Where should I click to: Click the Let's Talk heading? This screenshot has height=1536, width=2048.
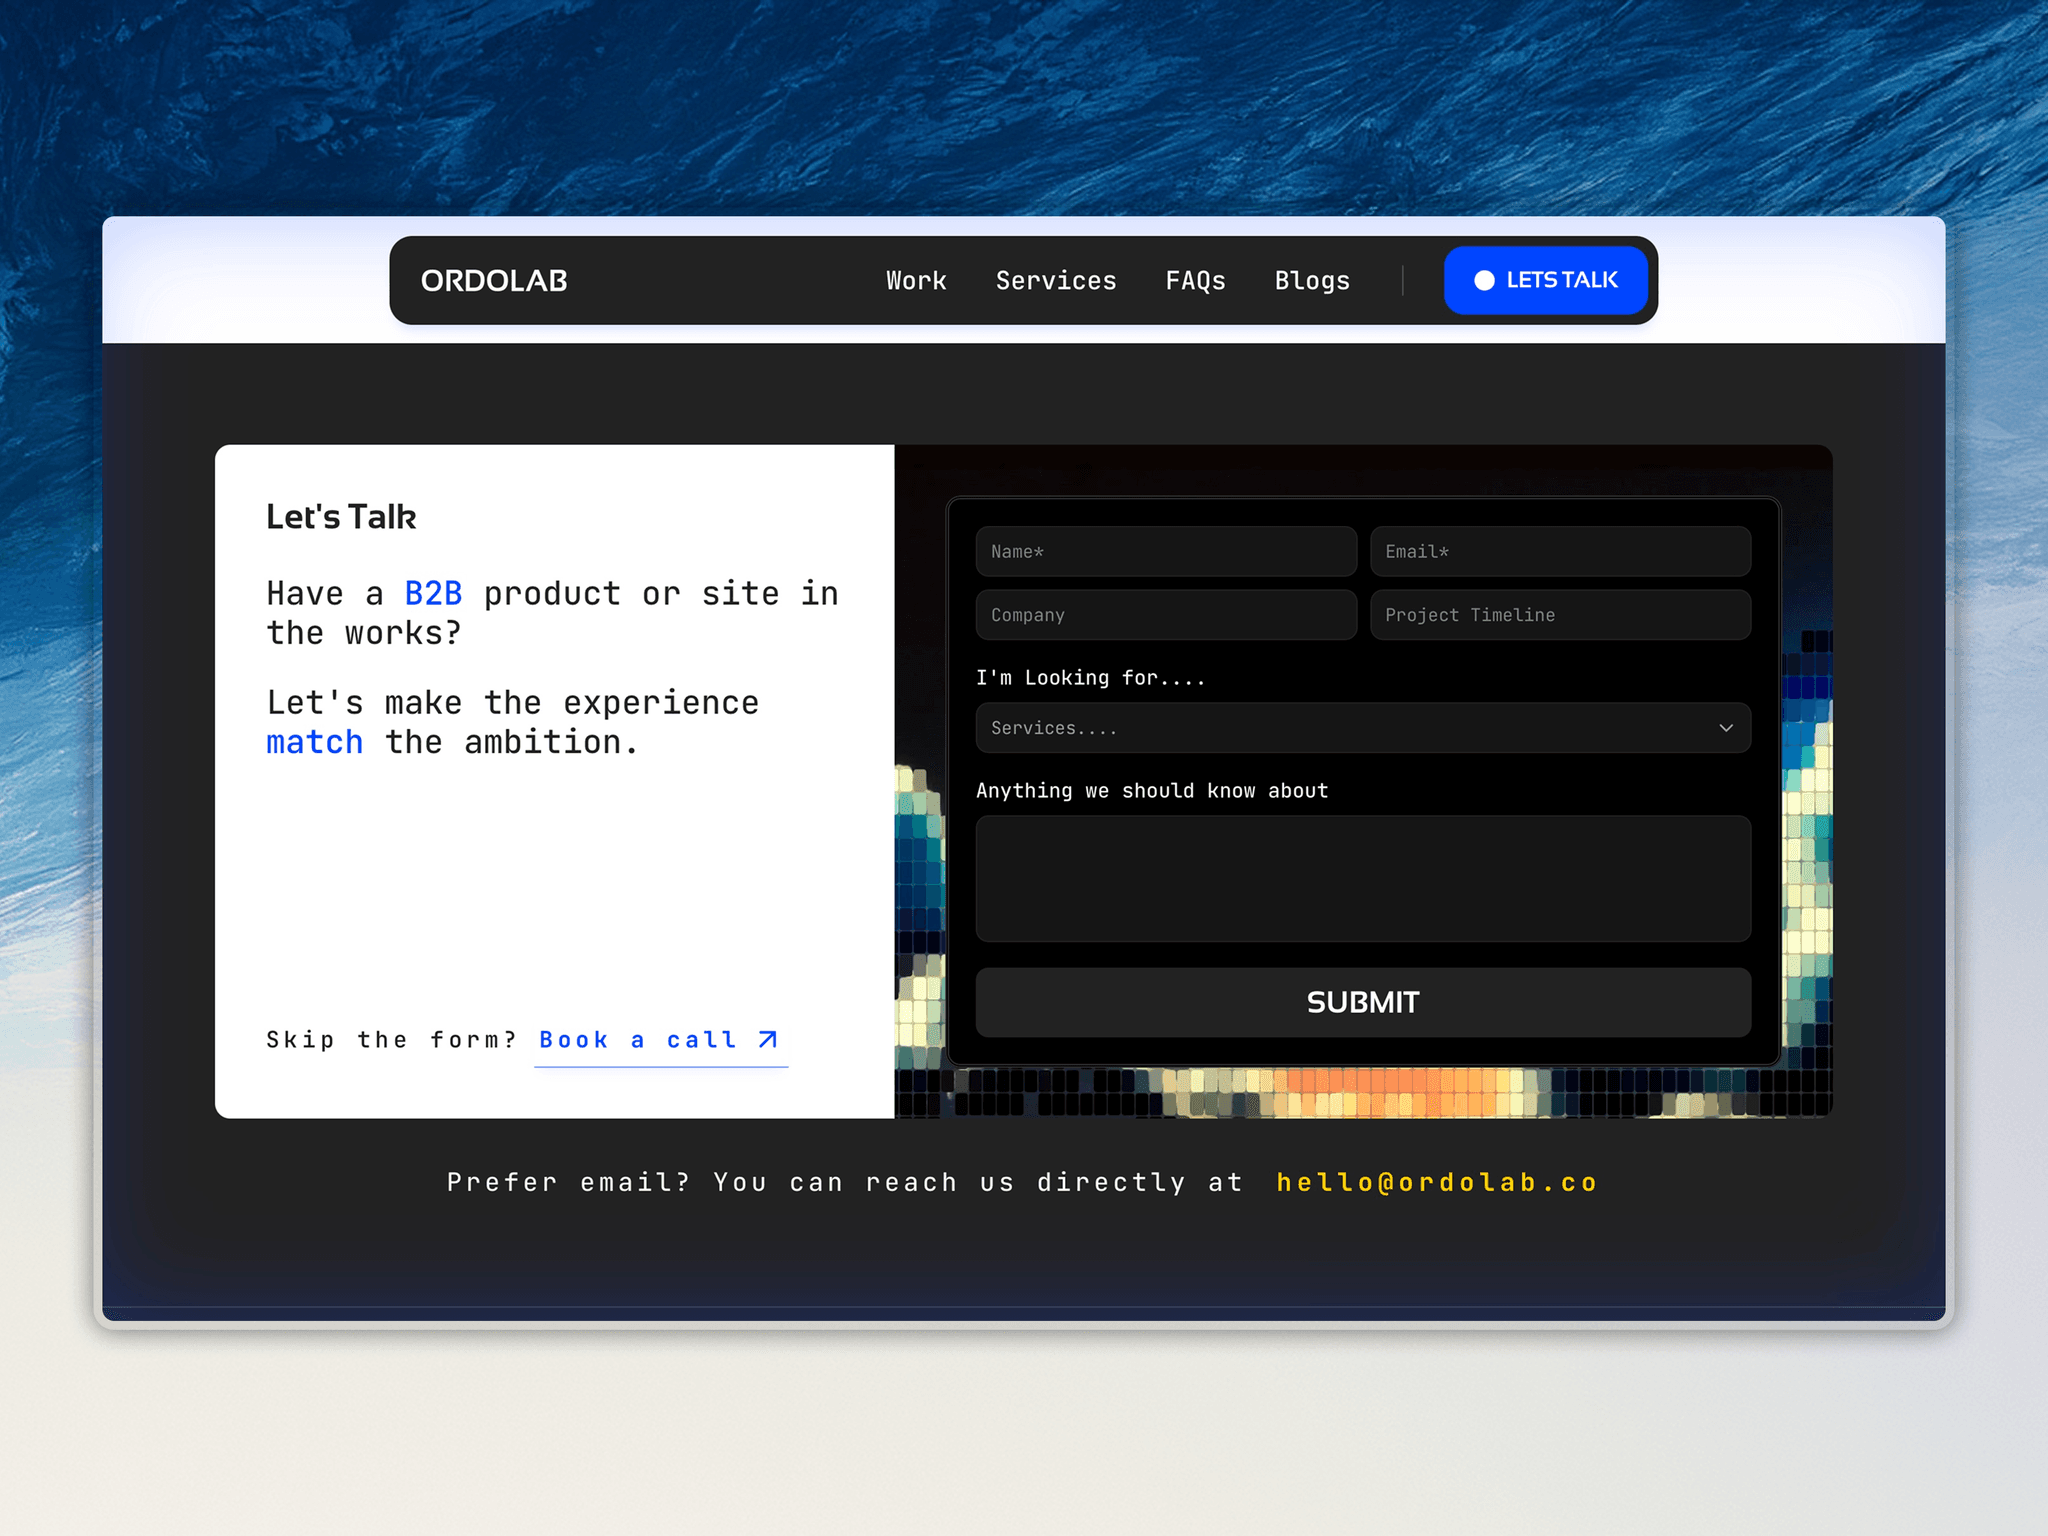(341, 517)
